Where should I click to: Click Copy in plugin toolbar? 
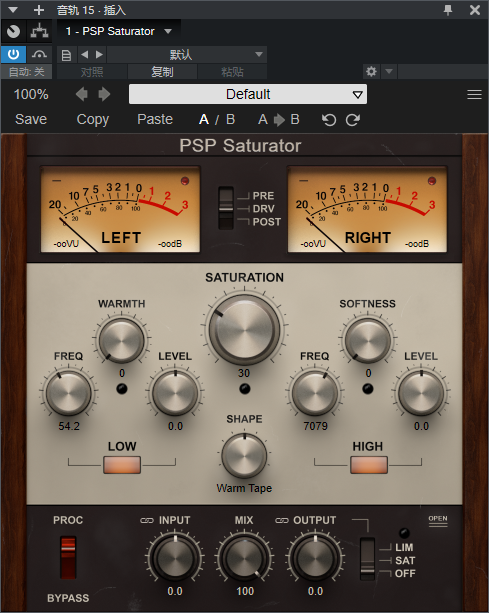point(93,119)
